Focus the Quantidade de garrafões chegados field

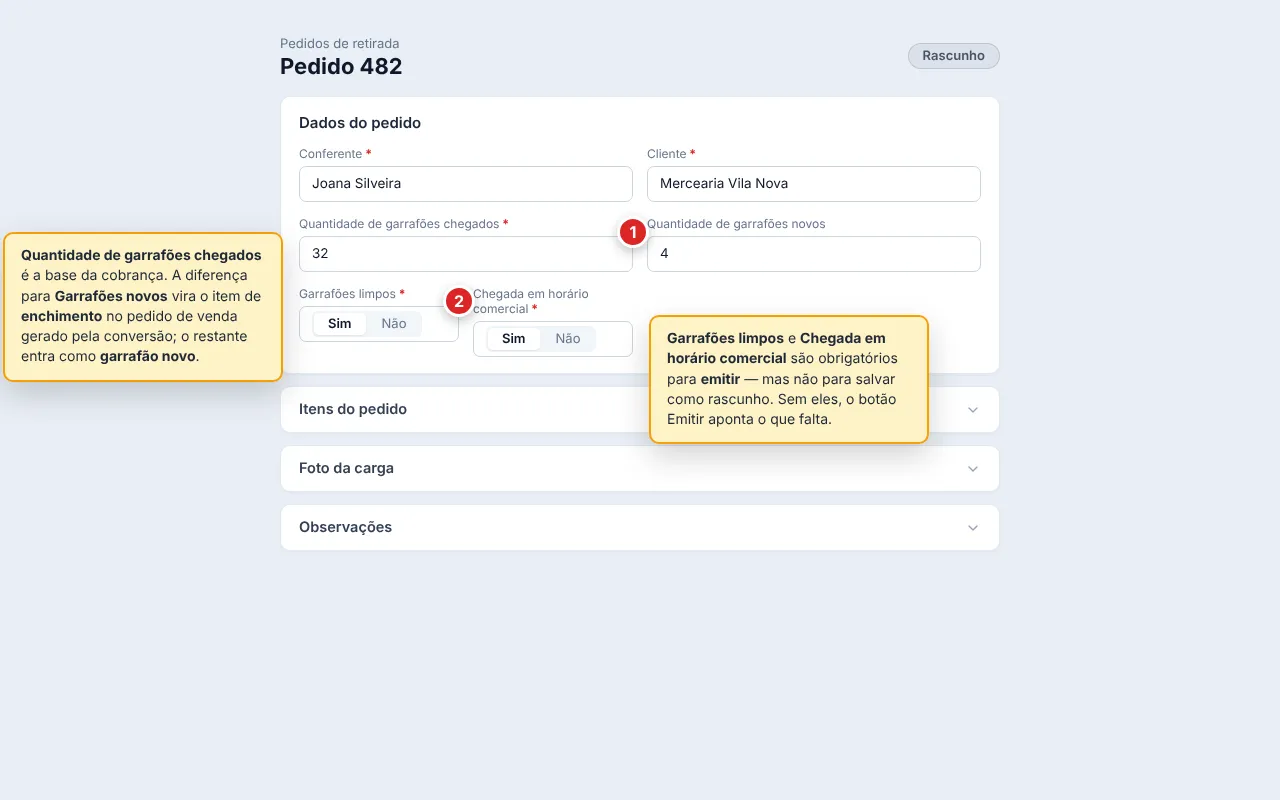coord(466,254)
